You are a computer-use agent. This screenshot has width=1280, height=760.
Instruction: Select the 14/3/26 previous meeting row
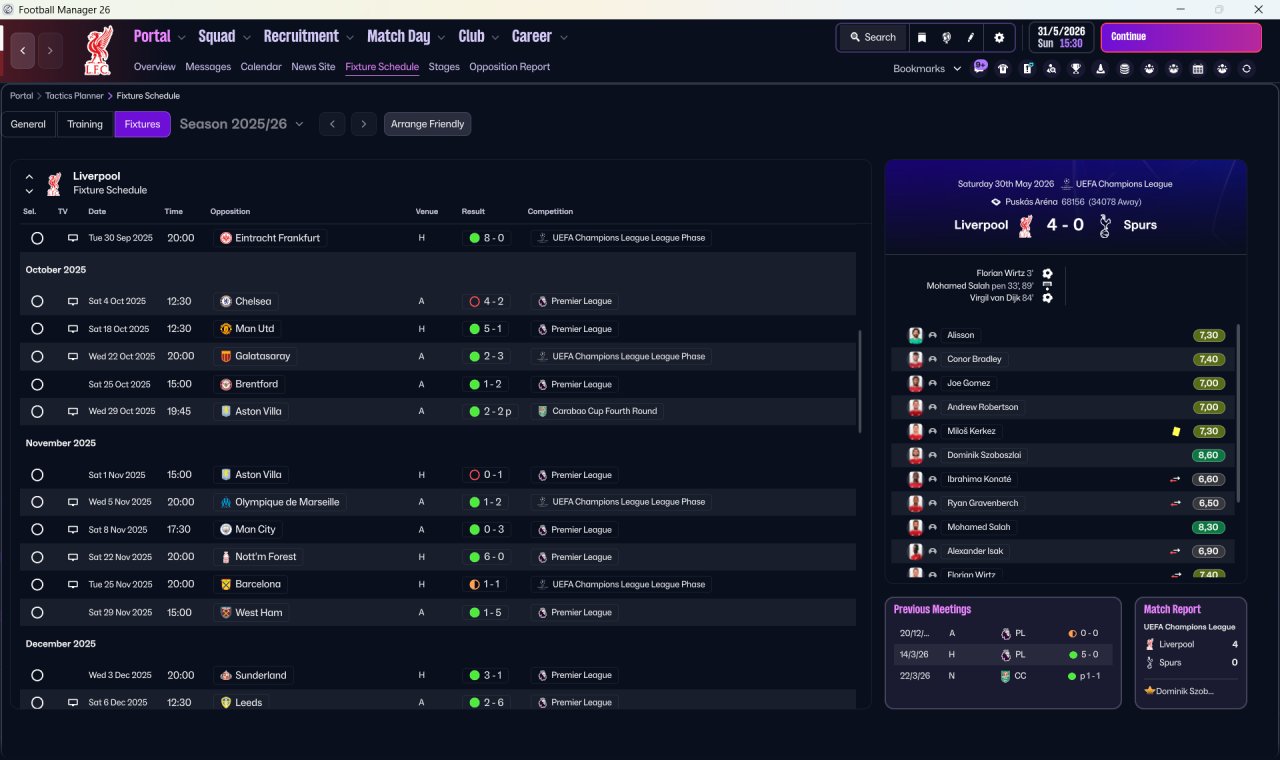tap(1003, 654)
